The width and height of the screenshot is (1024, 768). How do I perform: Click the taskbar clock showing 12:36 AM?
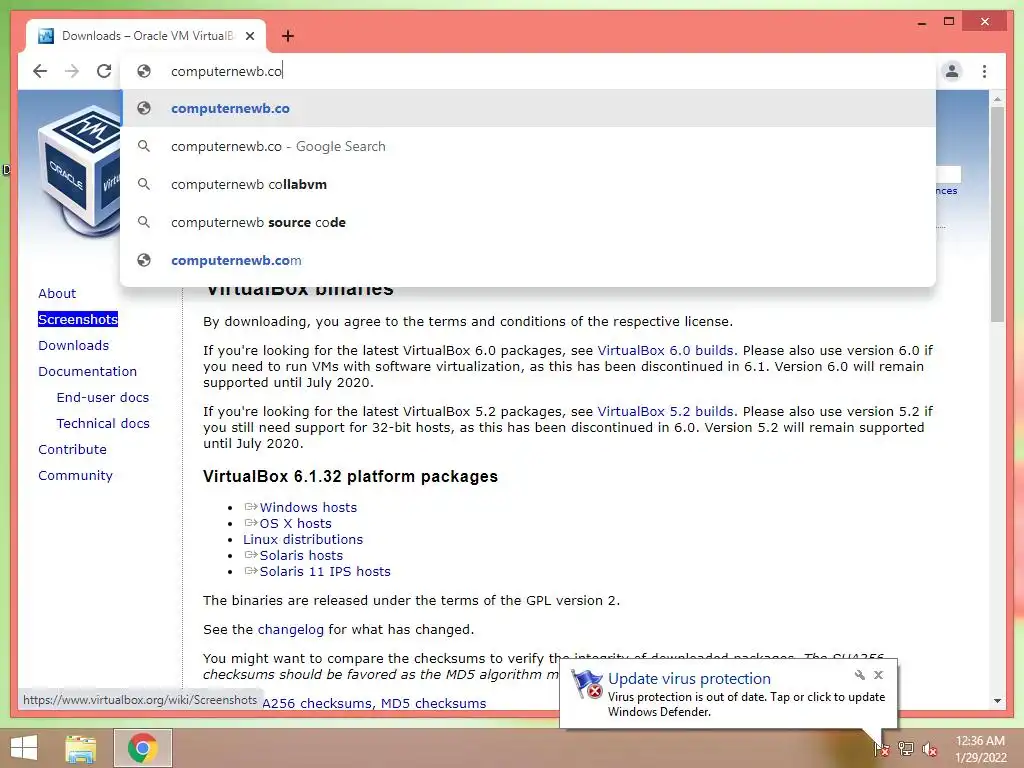point(980,749)
